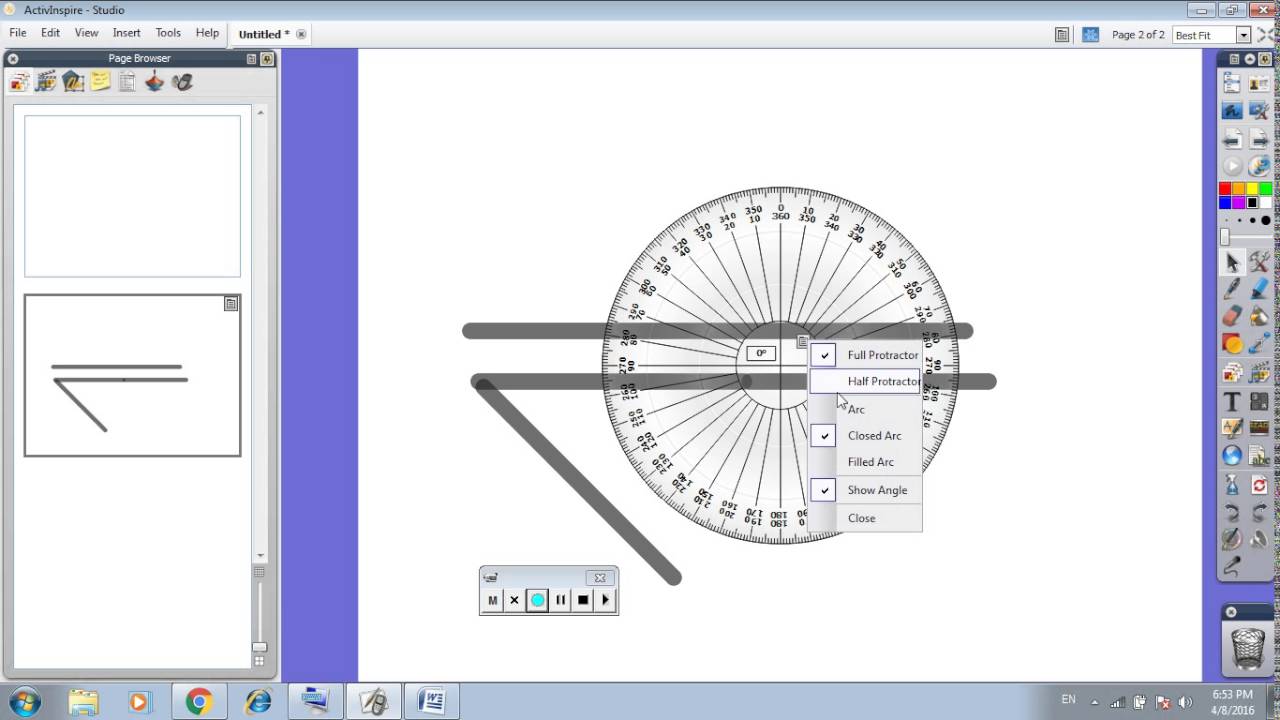Screen dimensions: 1280x720
Task: Click the Redo arrow
Action: click(1259, 512)
